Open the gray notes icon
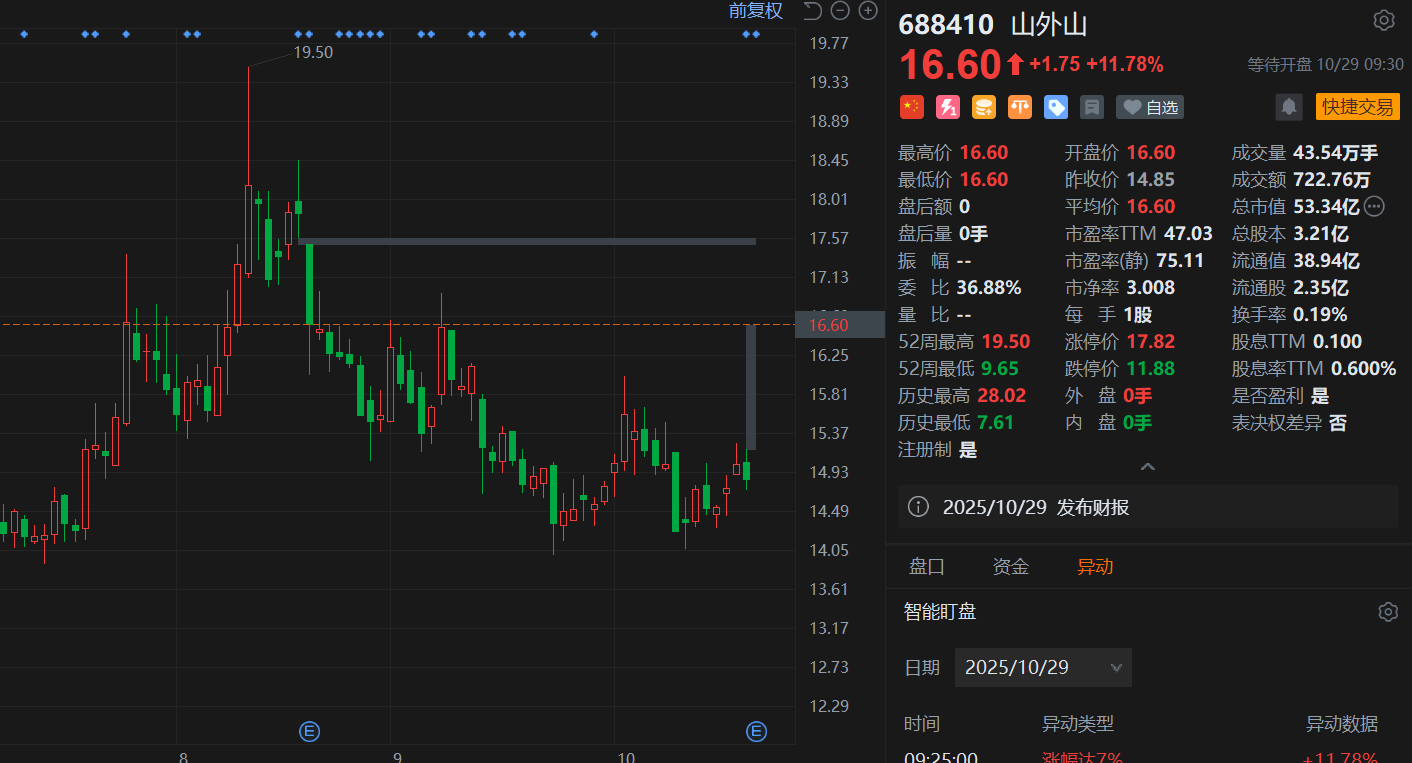1412x763 pixels. (x=1091, y=107)
